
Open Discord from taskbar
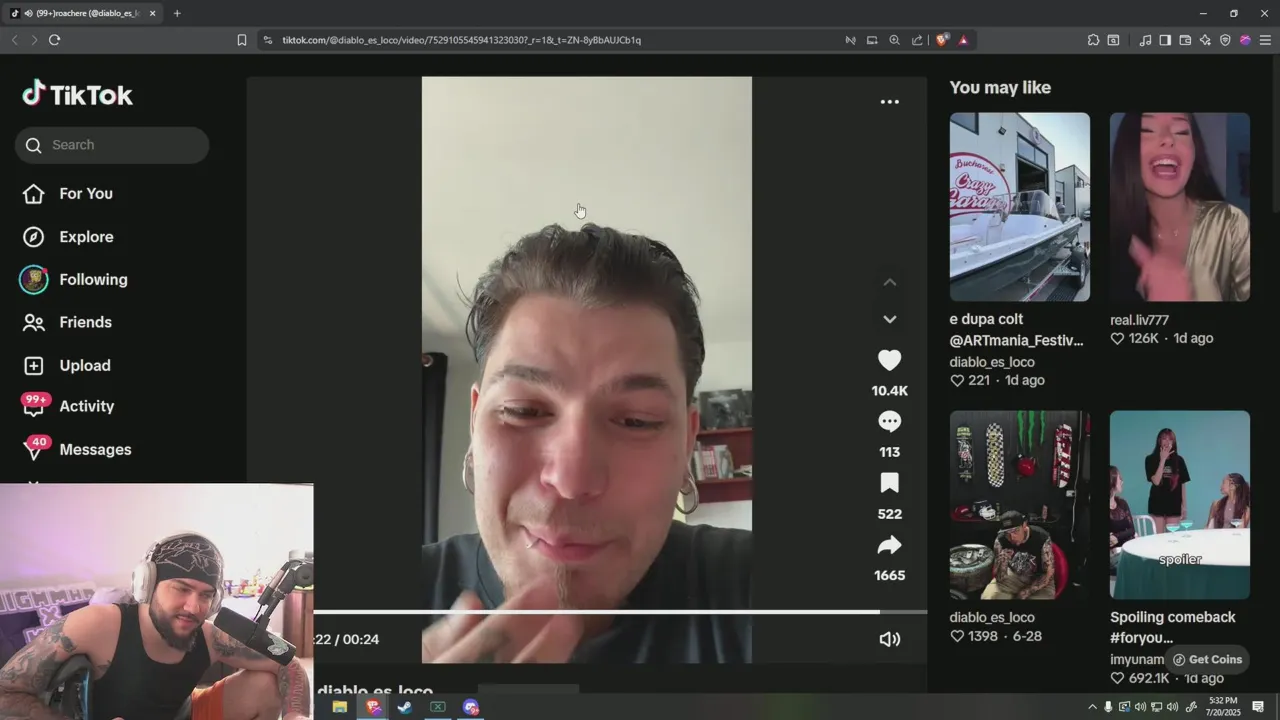pyautogui.click(x=470, y=707)
